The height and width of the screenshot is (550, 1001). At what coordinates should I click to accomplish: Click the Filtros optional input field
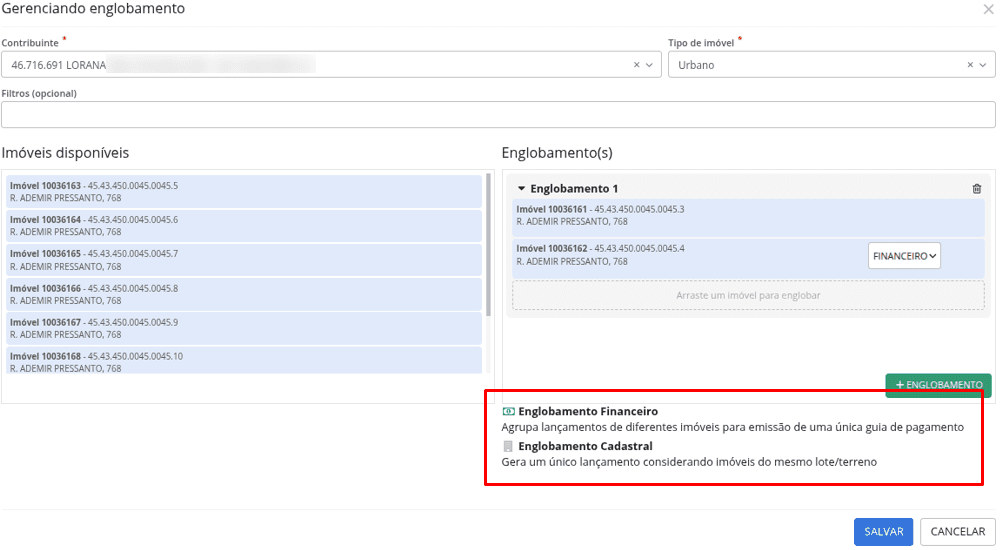[498, 115]
